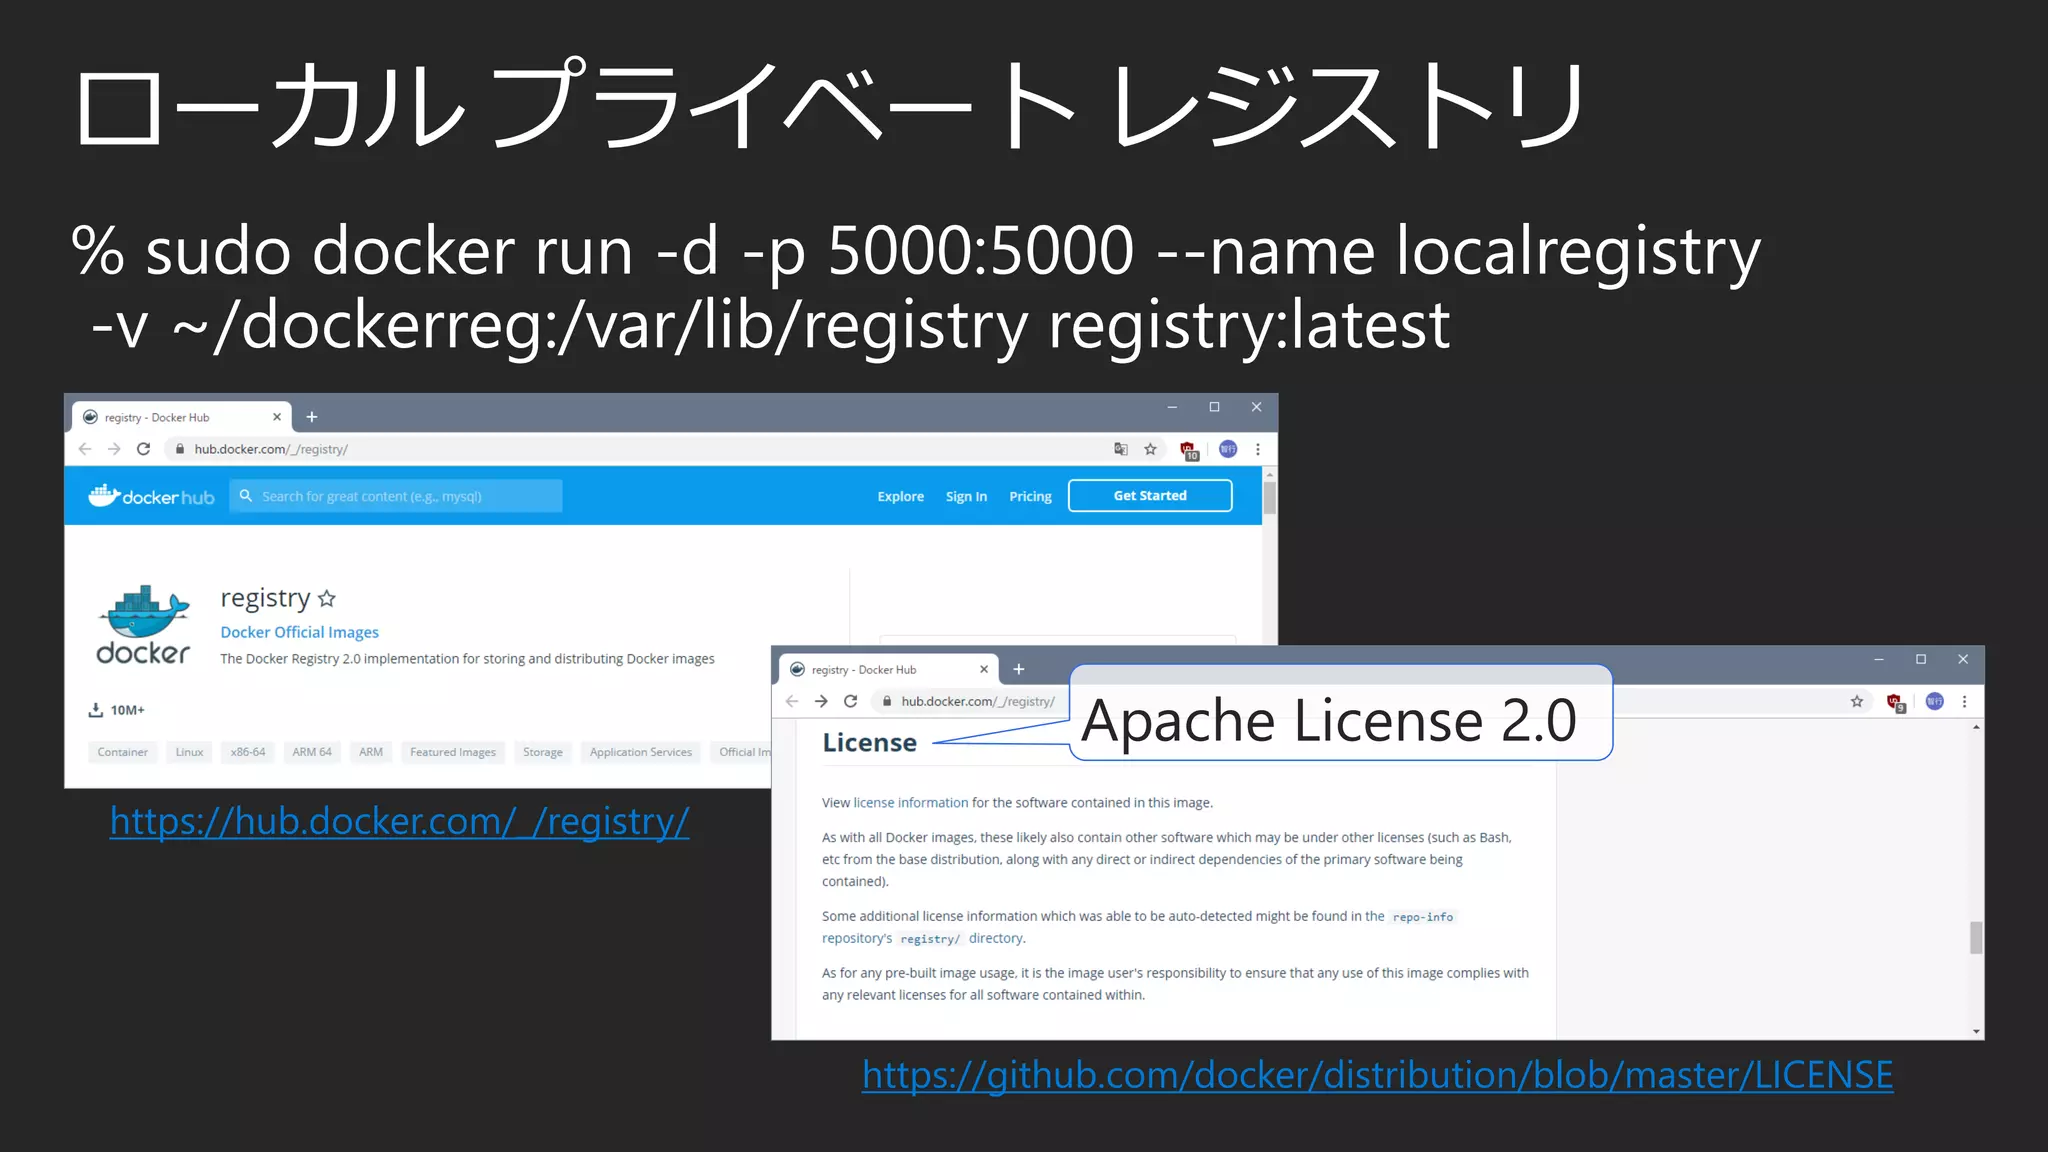Close registry tab in first browser window
This screenshot has width=2048, height=1152.
277,417
